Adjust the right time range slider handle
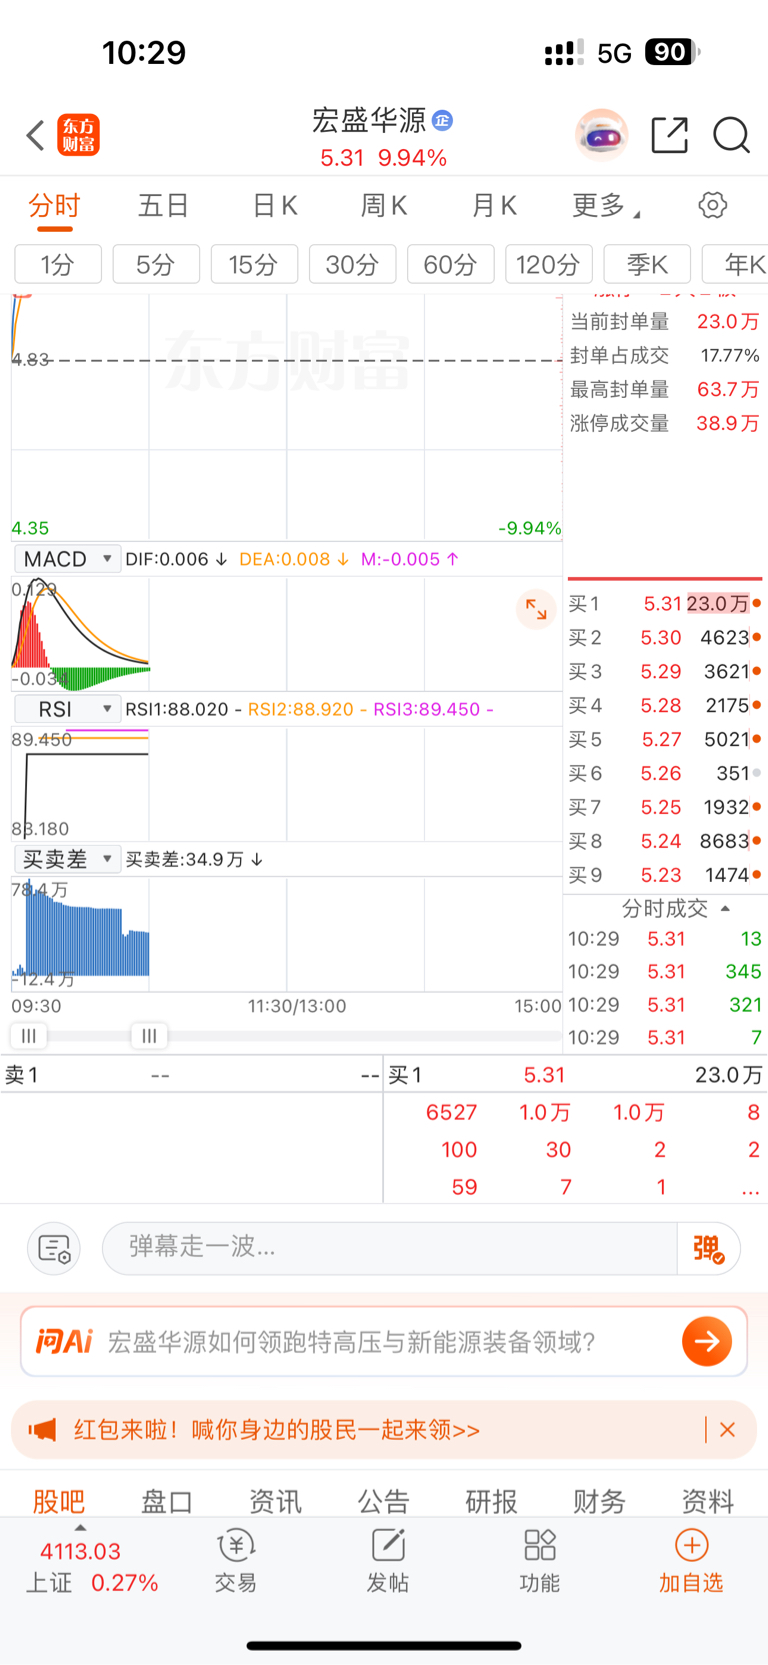Image resolution: width=768 pixels, height=1665 pixels. (149, 1036)
